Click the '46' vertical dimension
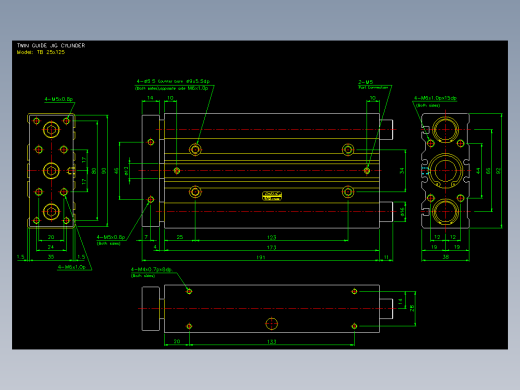520x390 pixels. click(x=116, y=171)
